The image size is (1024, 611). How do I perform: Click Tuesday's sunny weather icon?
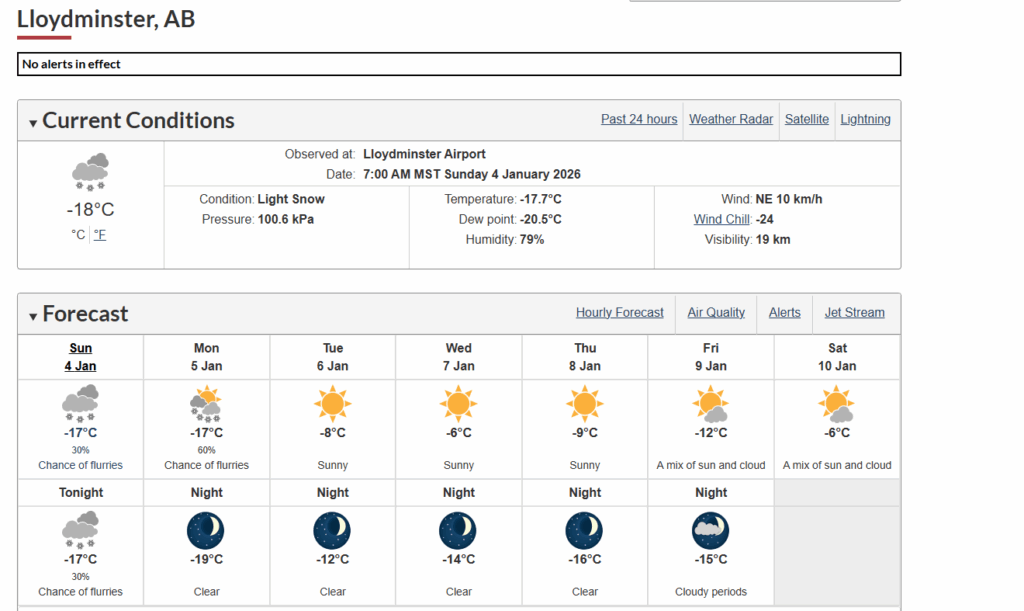point(332,404)
